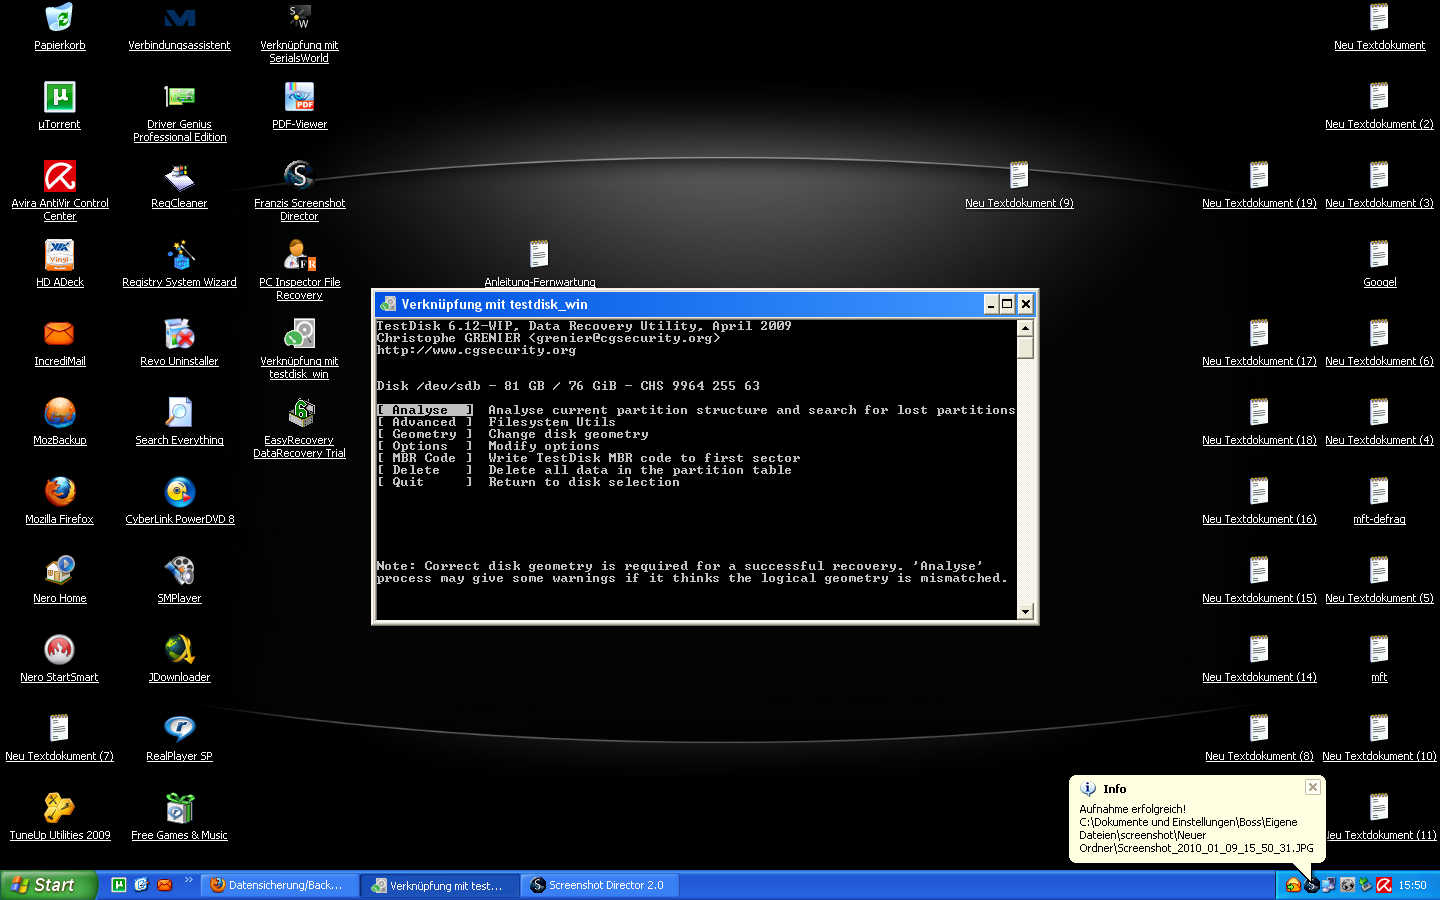Click the 'Disk /dev/sdb - 81 GB' line

(568, 386)
